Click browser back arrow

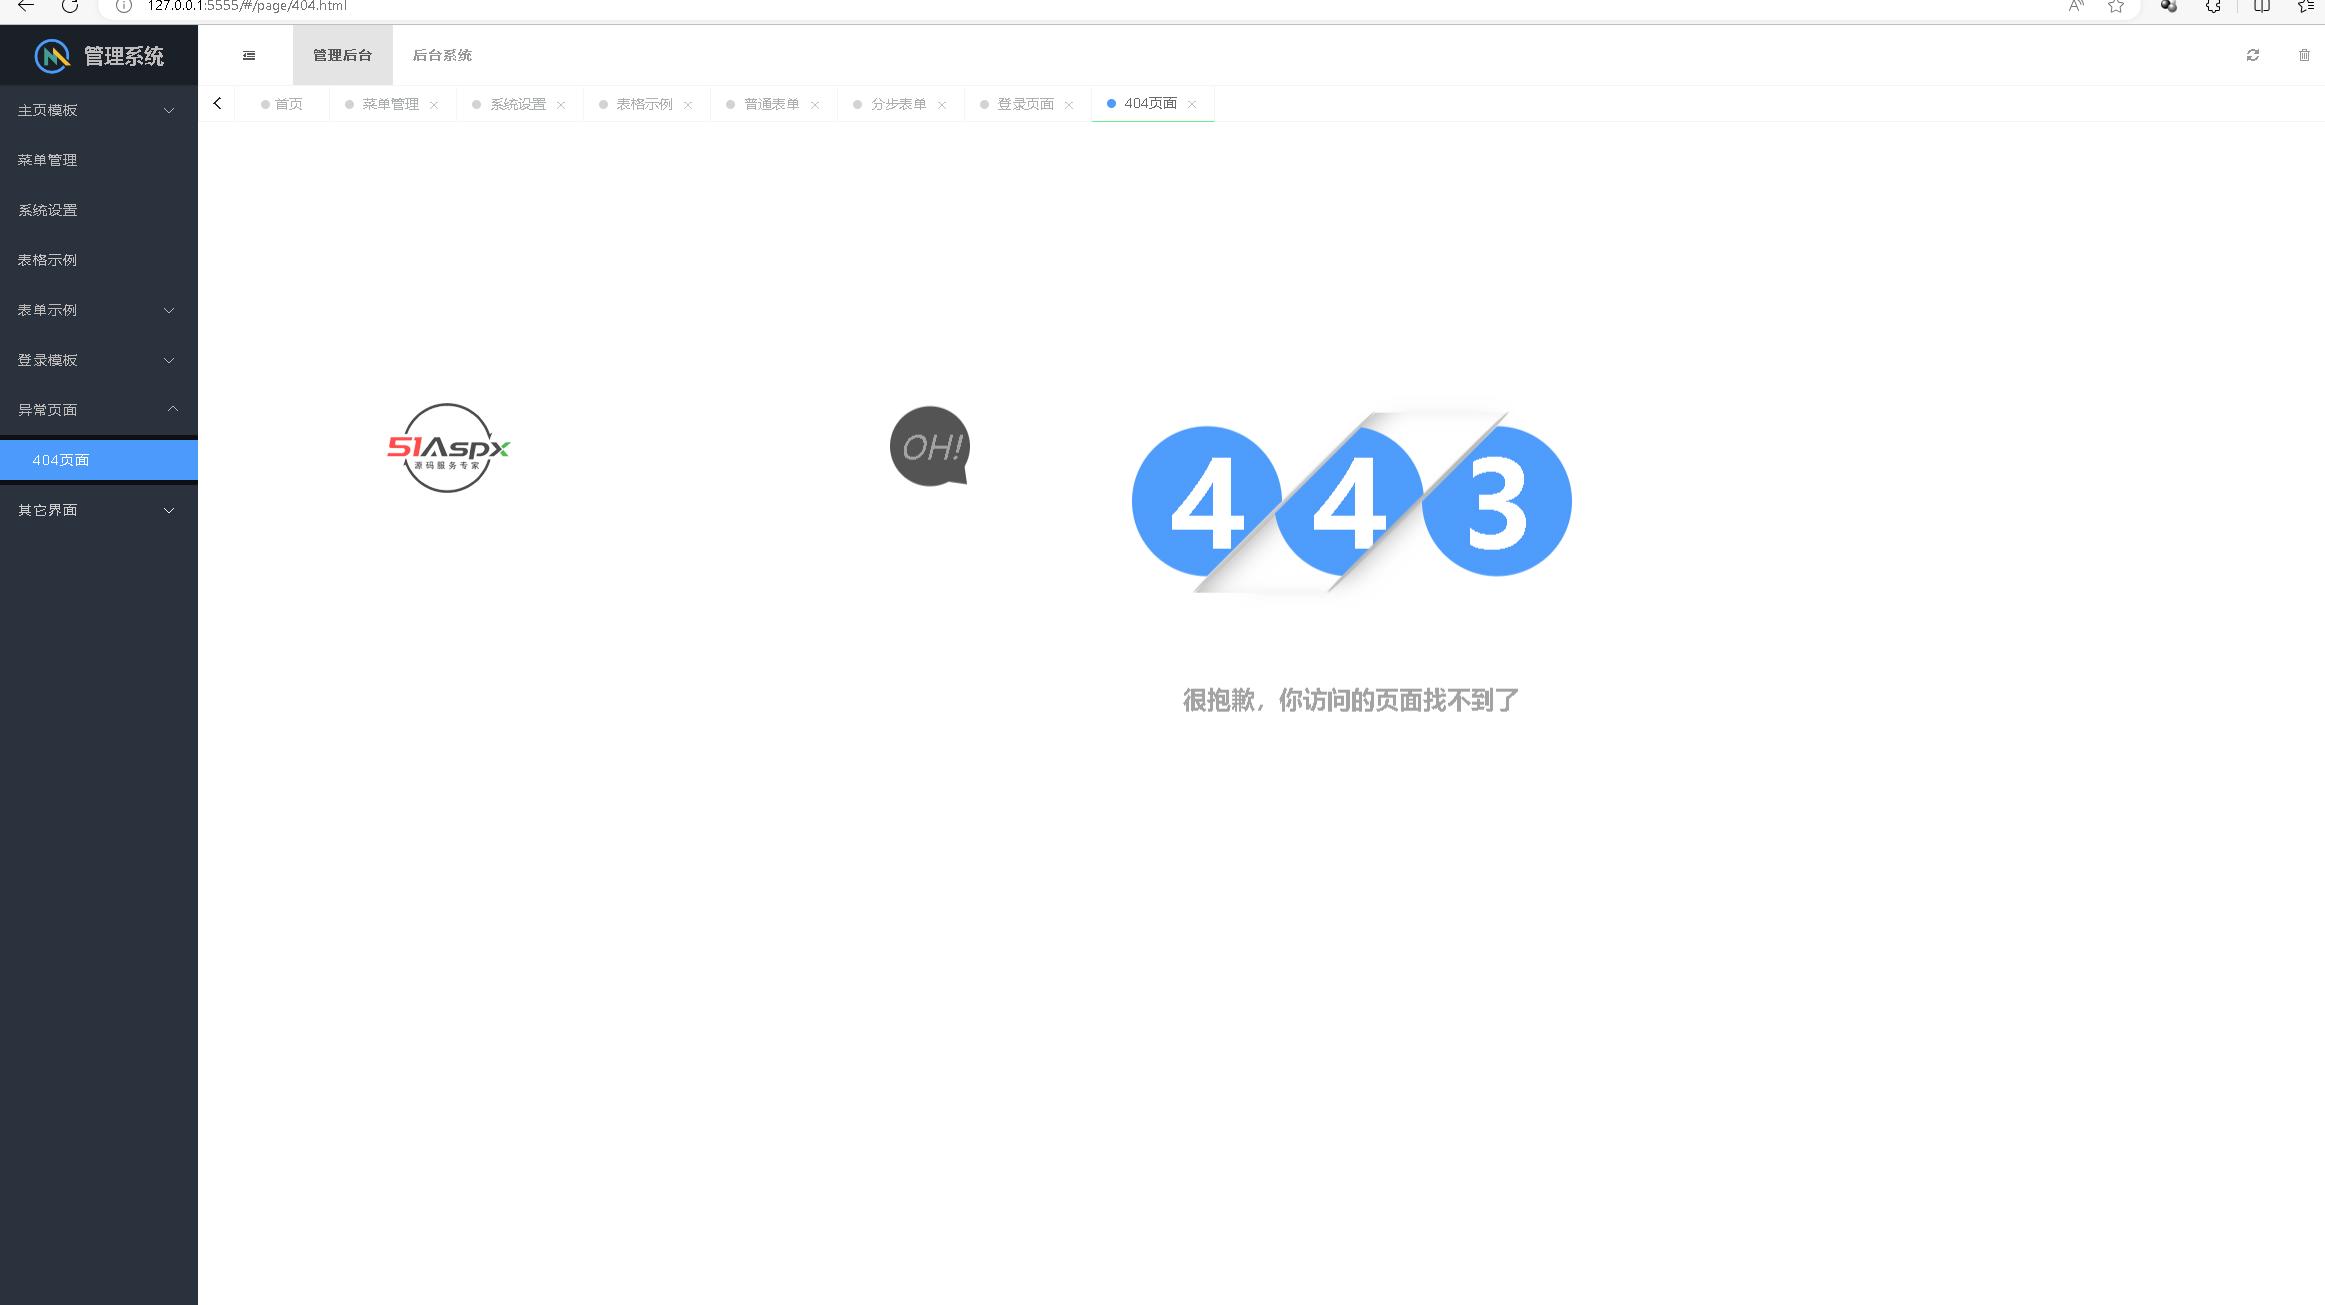coord(26,6)
